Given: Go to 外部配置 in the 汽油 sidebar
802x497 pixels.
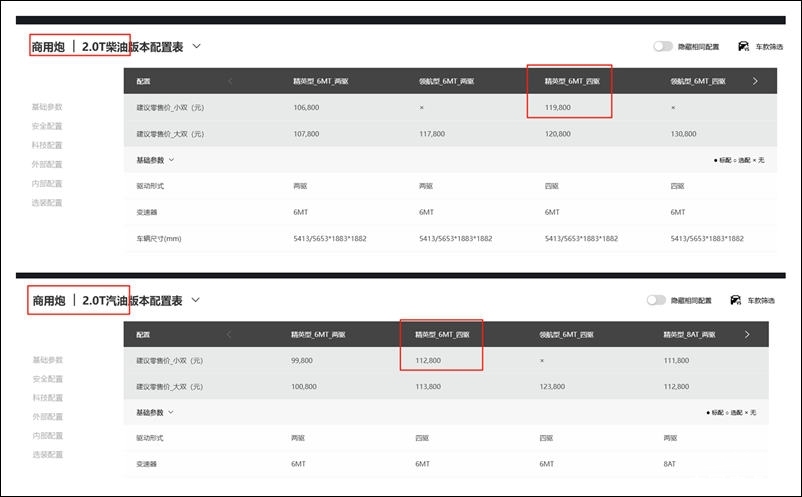Looking at the screenshot, I should click(x=48, y=417).
